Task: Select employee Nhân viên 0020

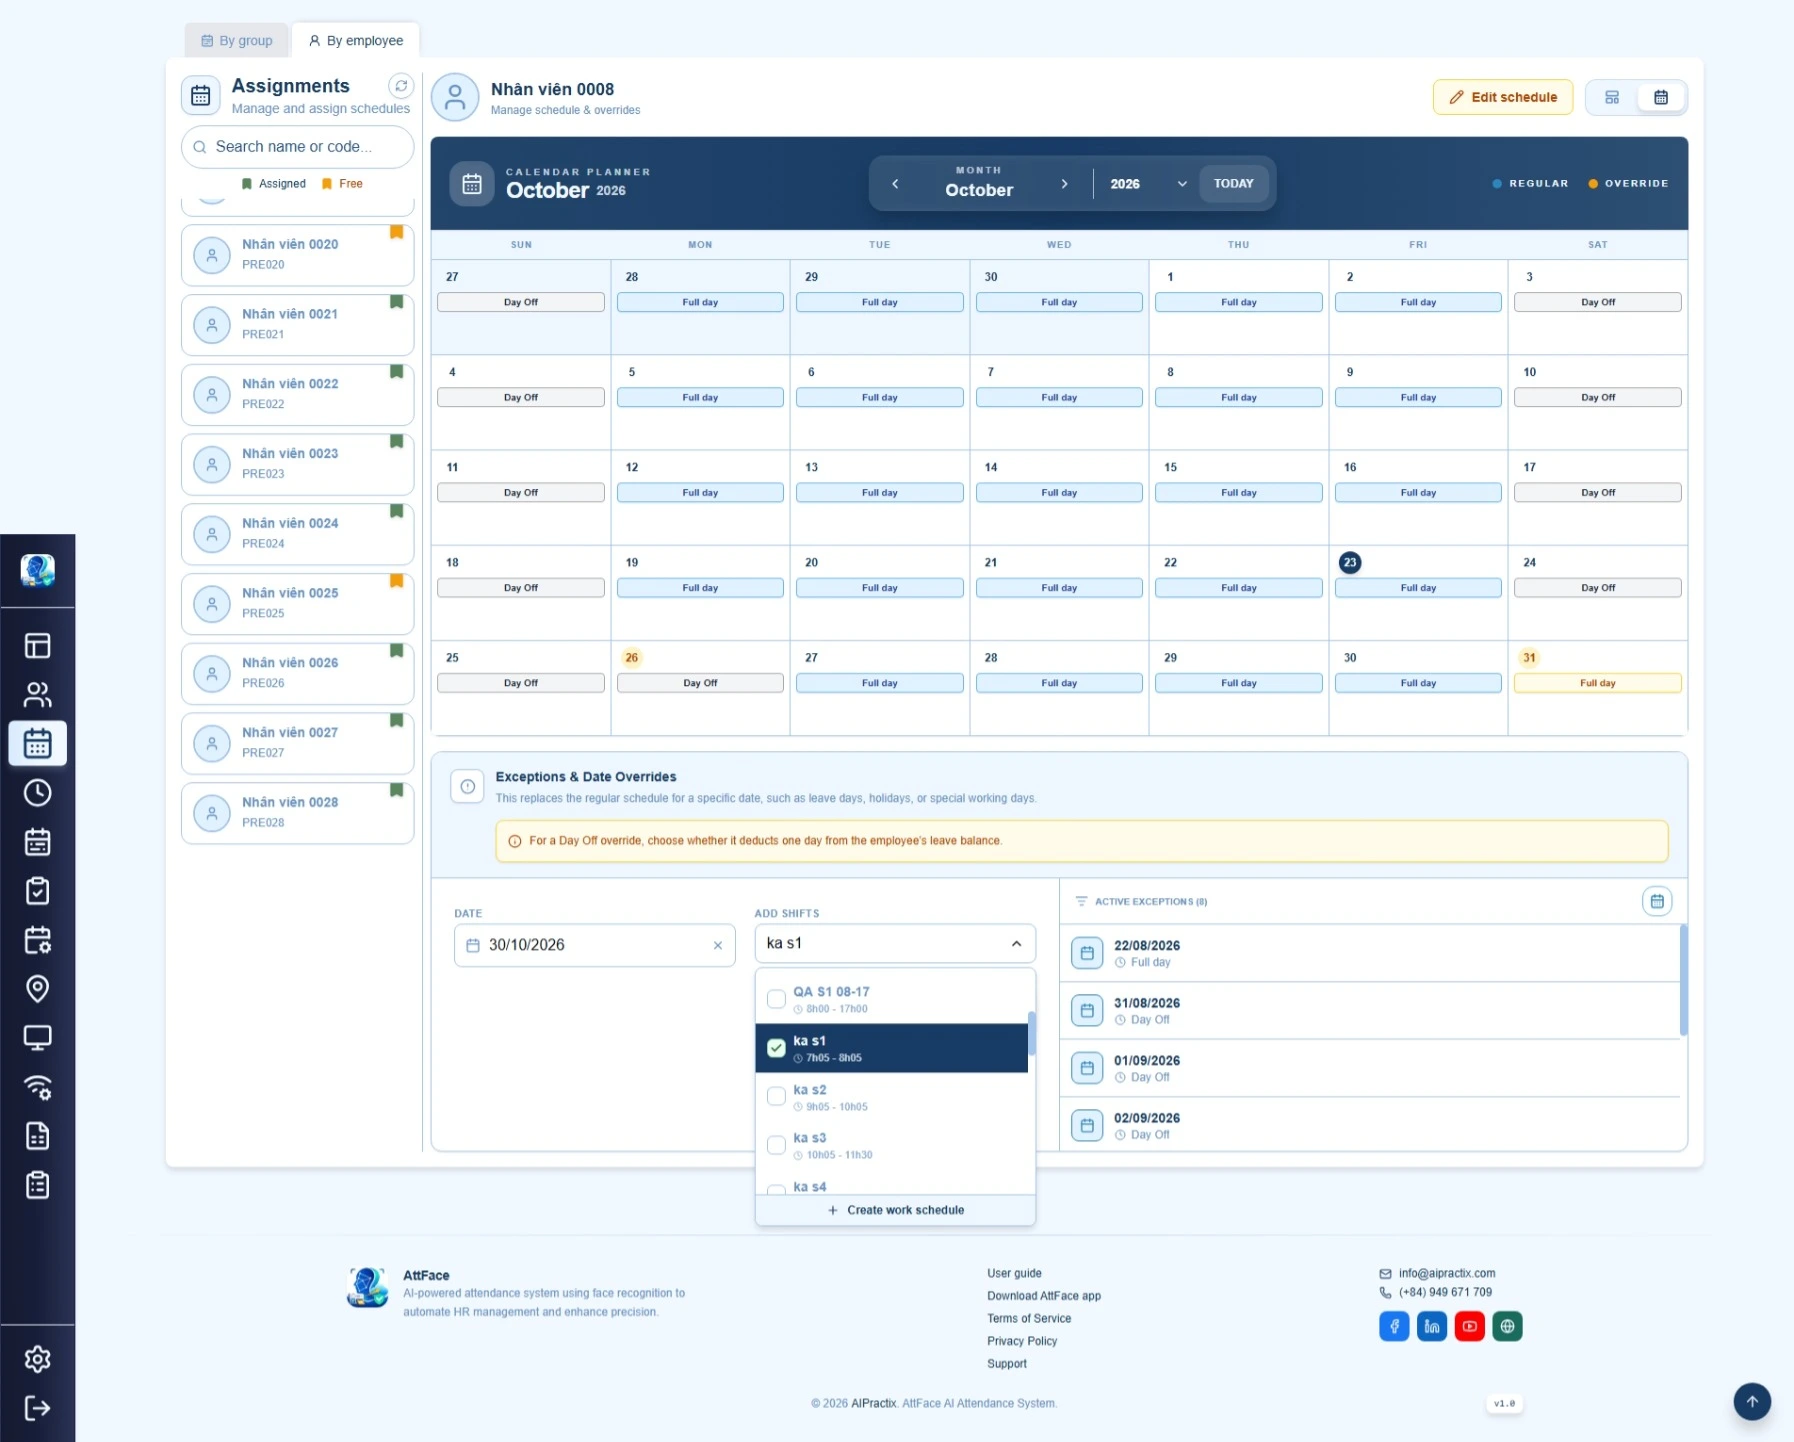Action: pos(297,255)
